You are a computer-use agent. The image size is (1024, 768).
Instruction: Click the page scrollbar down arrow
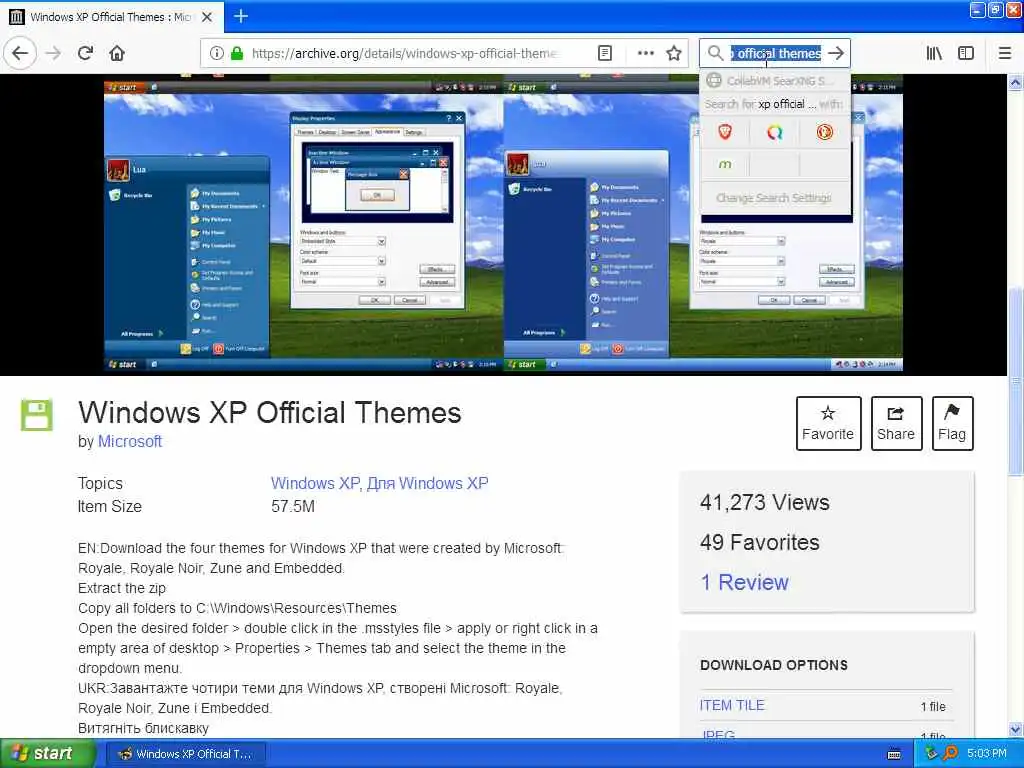click(x=1015, y=729)
